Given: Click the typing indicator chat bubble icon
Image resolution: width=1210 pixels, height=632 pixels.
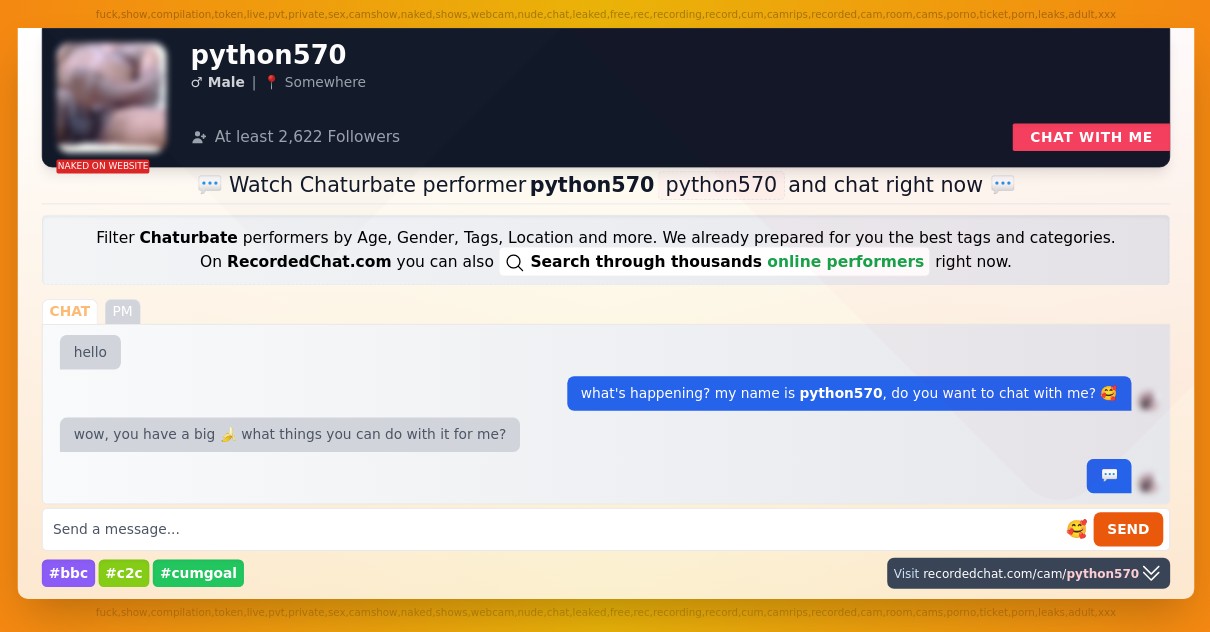Looking at the screenshot, I should [x=1109, y=476].
